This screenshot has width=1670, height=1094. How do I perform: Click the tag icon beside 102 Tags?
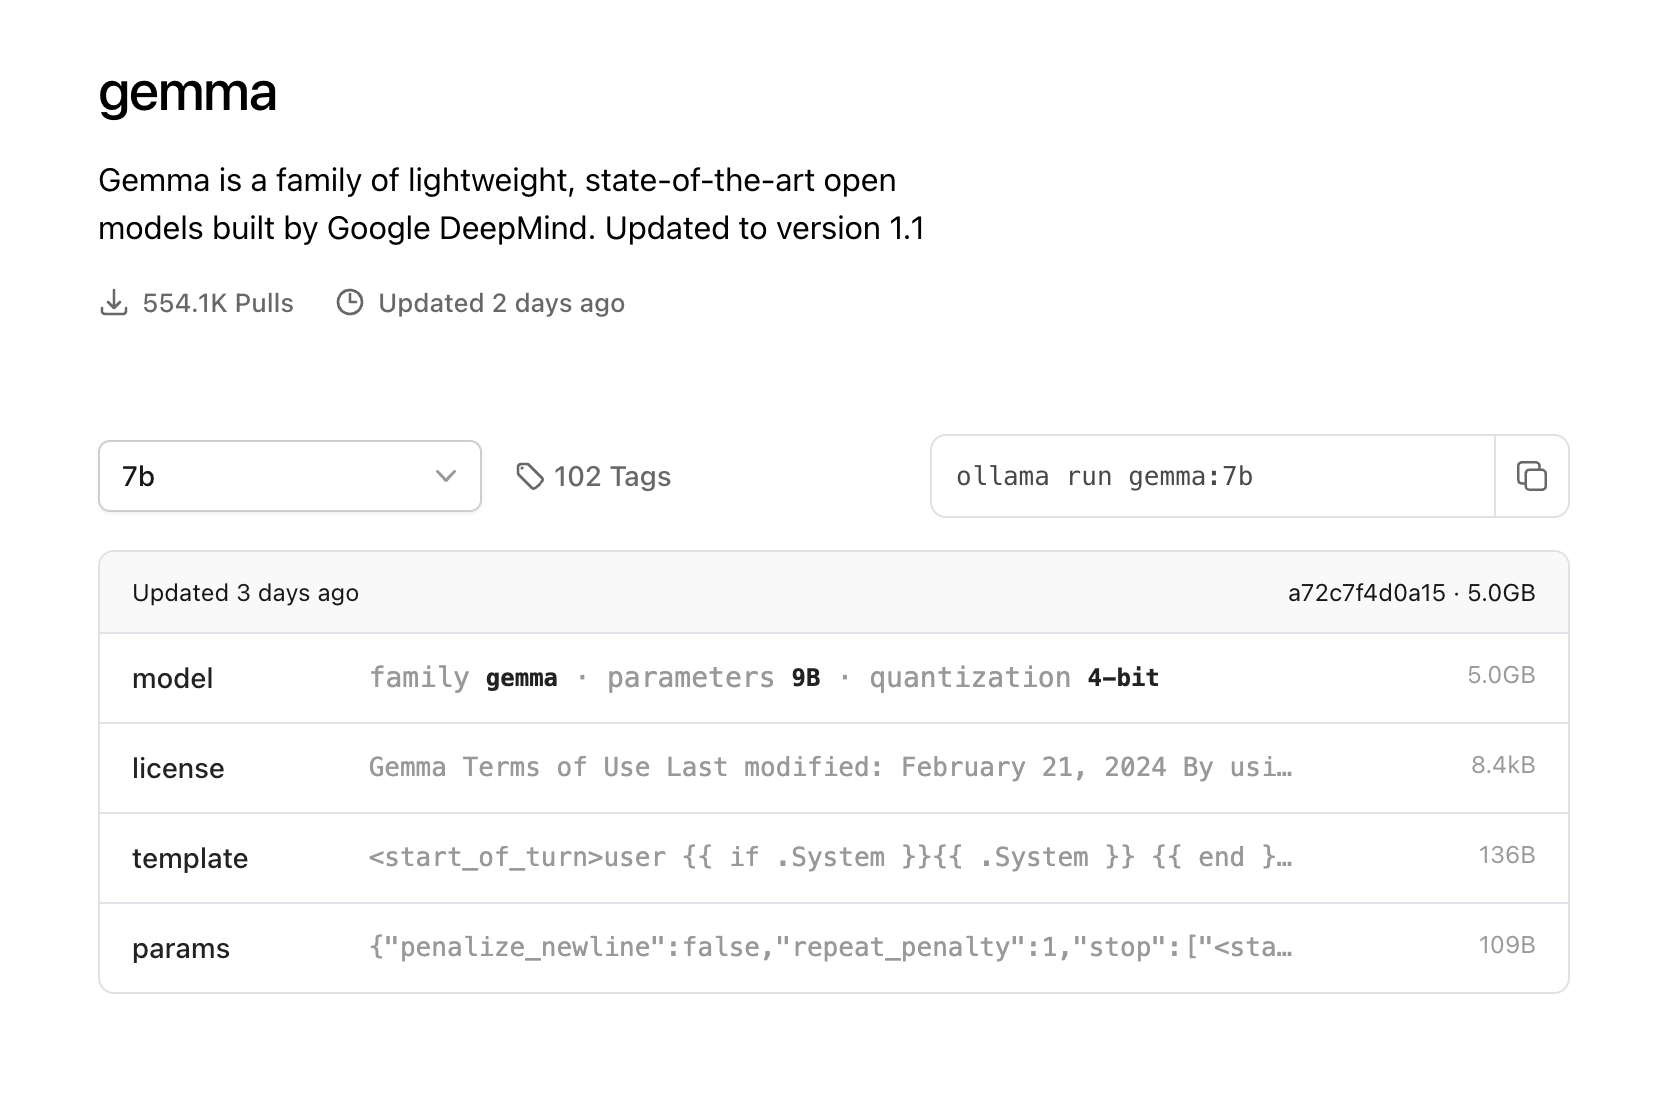pos(529,476)
